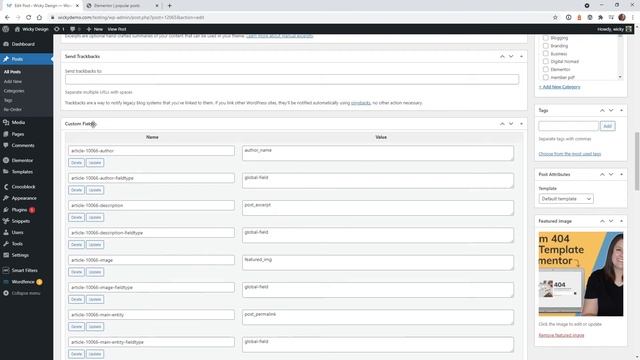The height and width of the screenshot is (360, 640).
Task: Open a new browser tab with the plus icon
Action: click(169, 6)
